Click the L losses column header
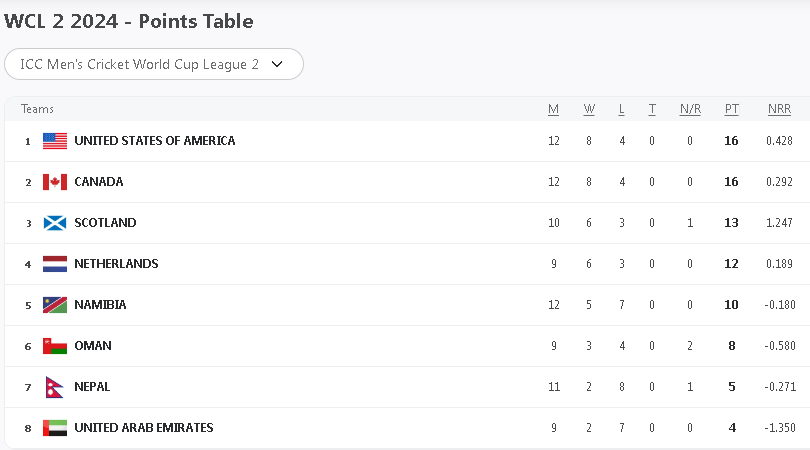This screenshot has width=810, height=450. coord(622,109)
